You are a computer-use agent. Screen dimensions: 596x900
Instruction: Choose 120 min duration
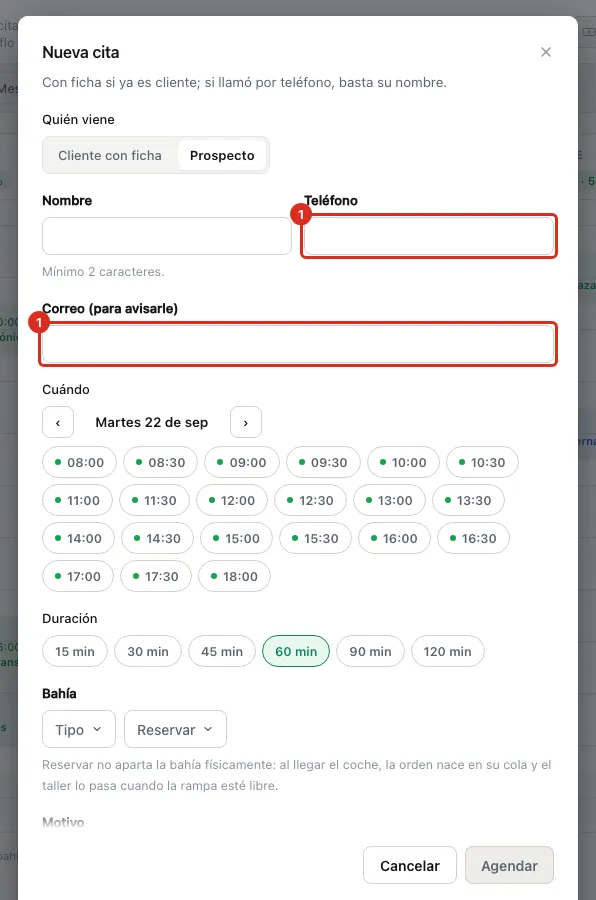(x=448, y=651)
